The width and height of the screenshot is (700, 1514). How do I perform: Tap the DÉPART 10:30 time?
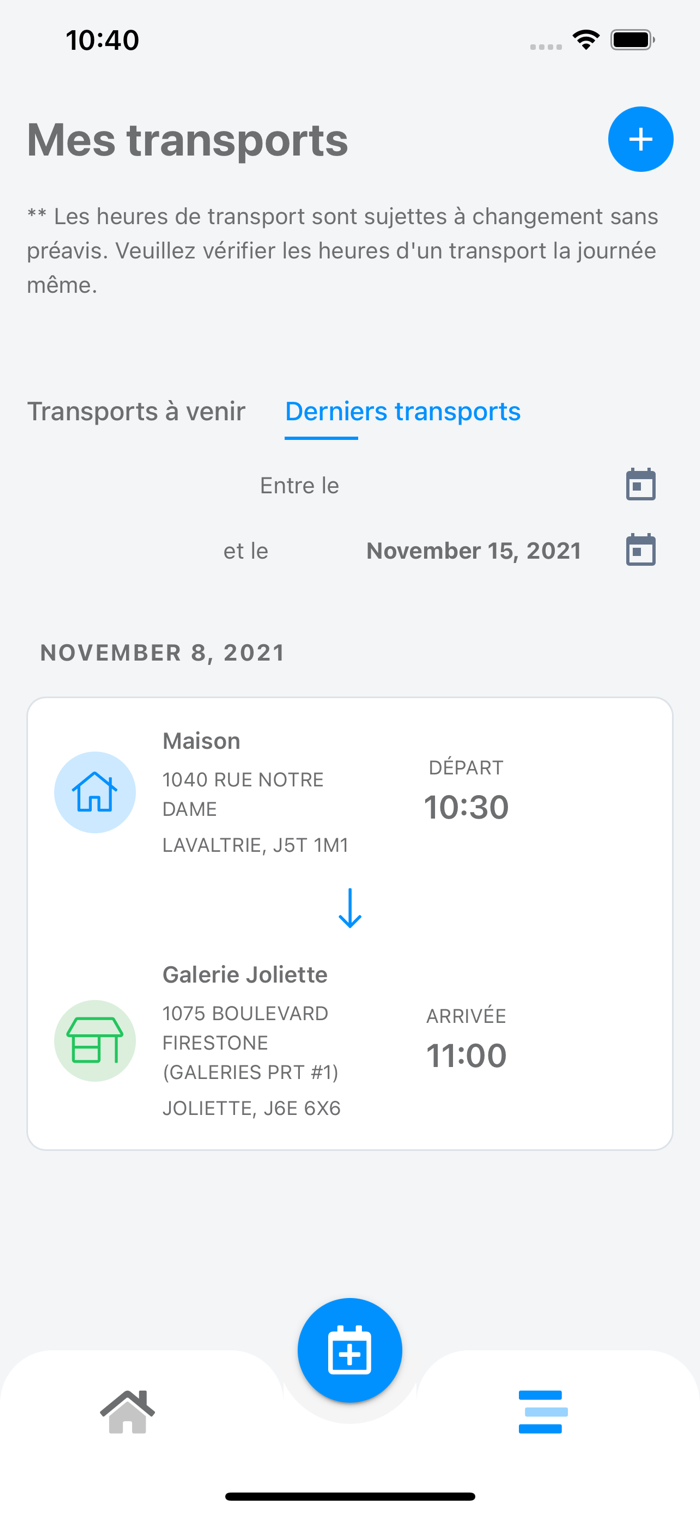[x=466, y=793]
